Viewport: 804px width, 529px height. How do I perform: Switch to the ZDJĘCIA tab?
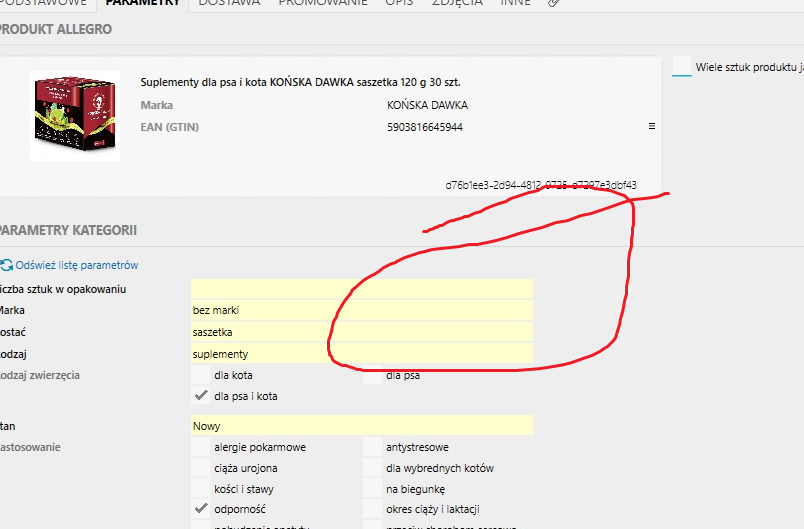[x=457, y=3]
